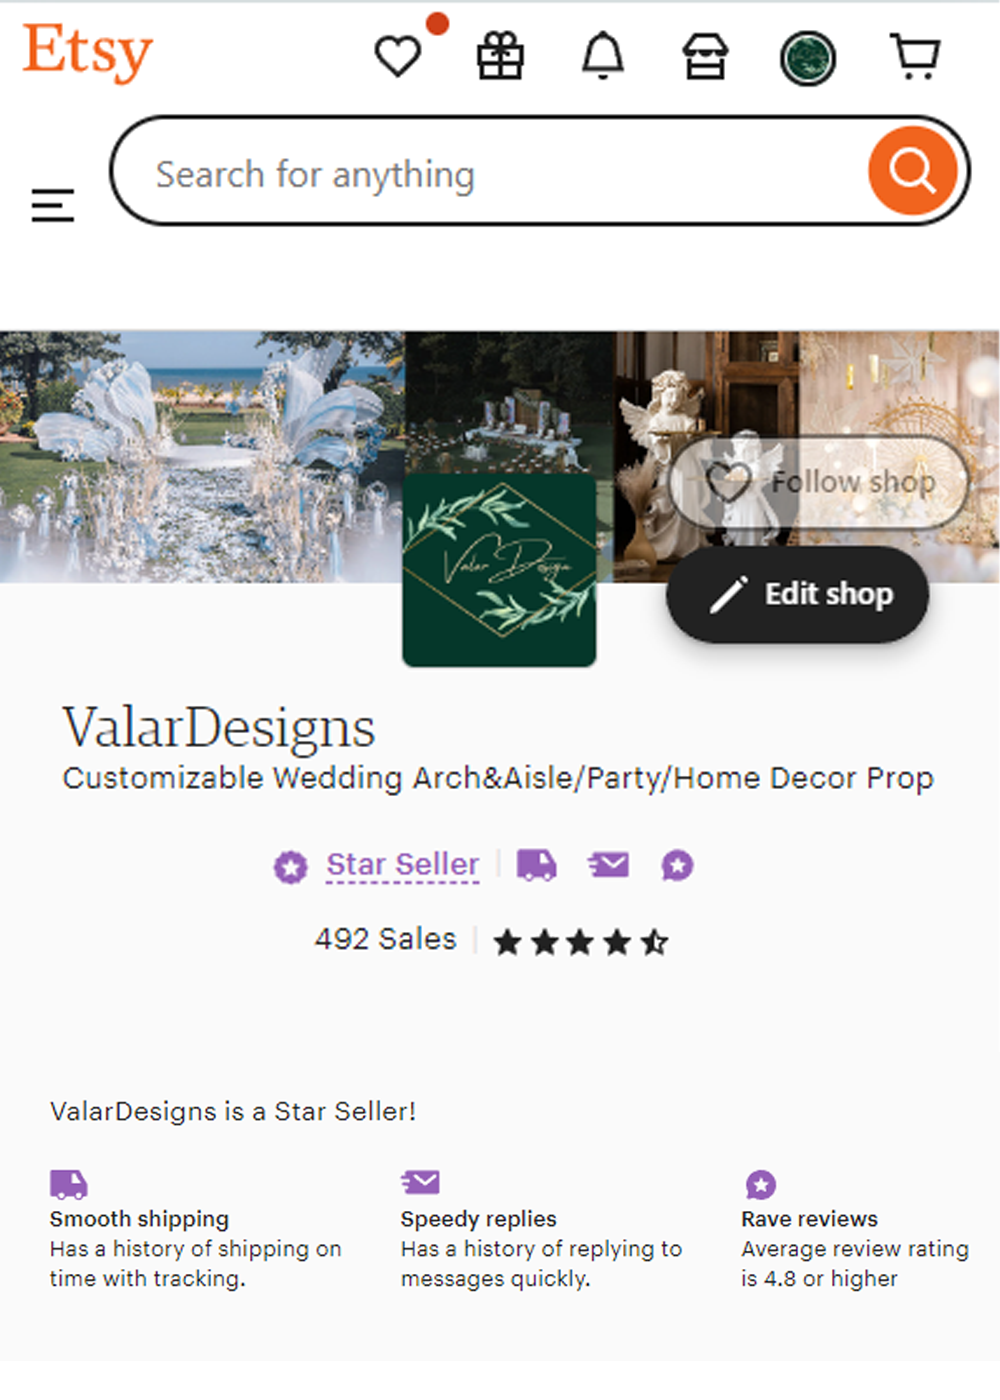The image size is (1000, 1400).
Task: Open Shop Manager storefront icon
Action: pyautogui.click(x=705, y=56)
